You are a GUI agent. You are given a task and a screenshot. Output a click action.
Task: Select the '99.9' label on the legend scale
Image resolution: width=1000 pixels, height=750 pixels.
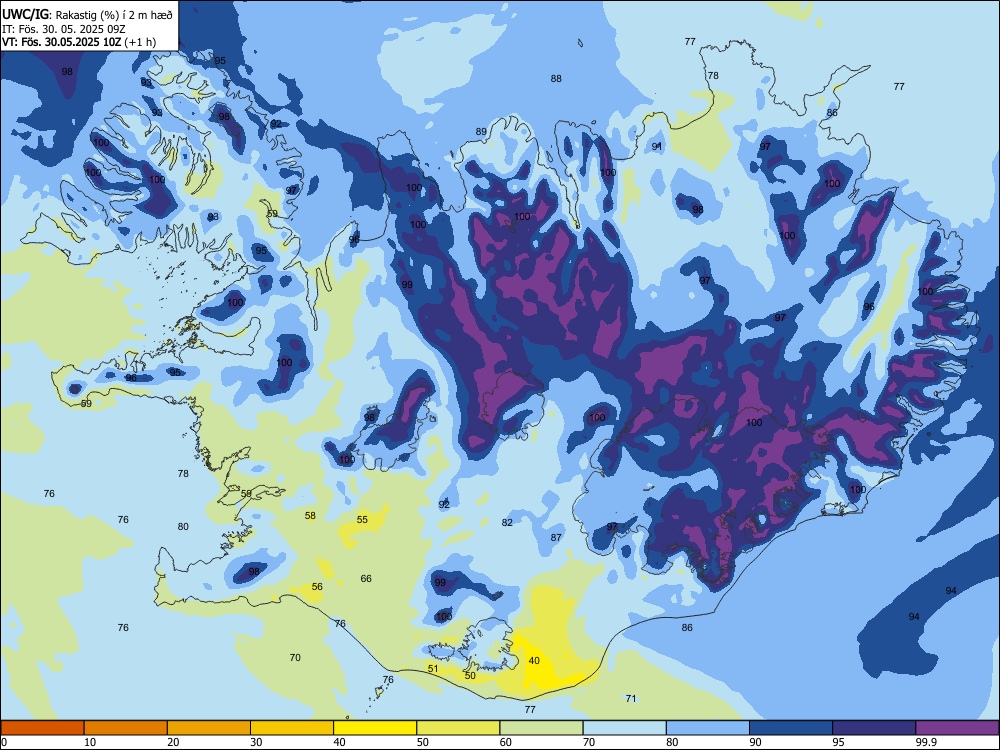[925, 742]
